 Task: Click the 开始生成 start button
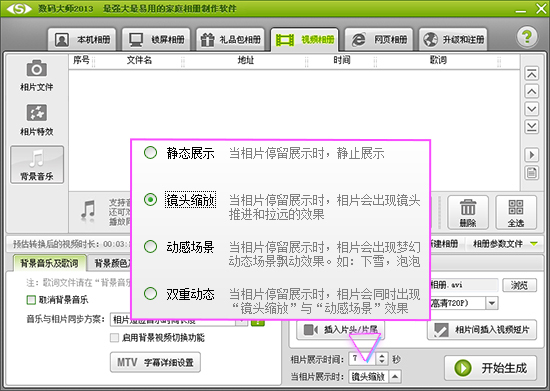click(490, 368)
